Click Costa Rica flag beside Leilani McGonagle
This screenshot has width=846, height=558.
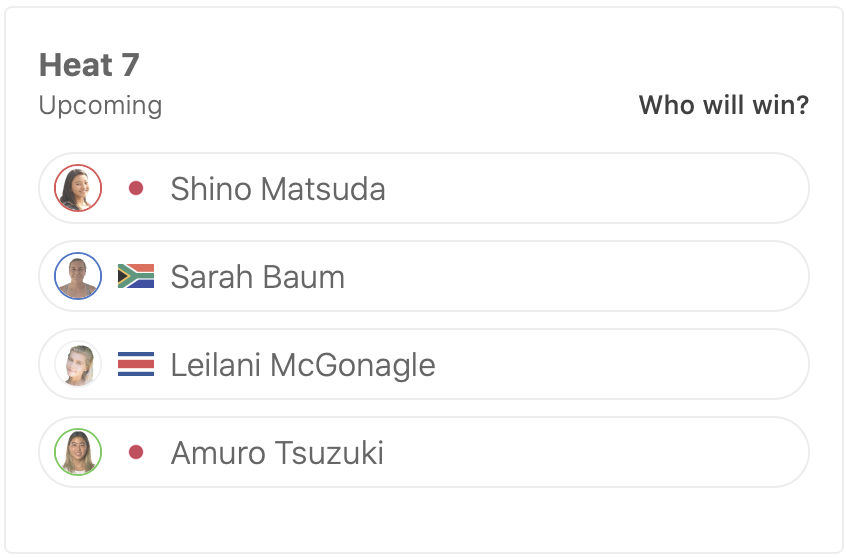point(136,364)
